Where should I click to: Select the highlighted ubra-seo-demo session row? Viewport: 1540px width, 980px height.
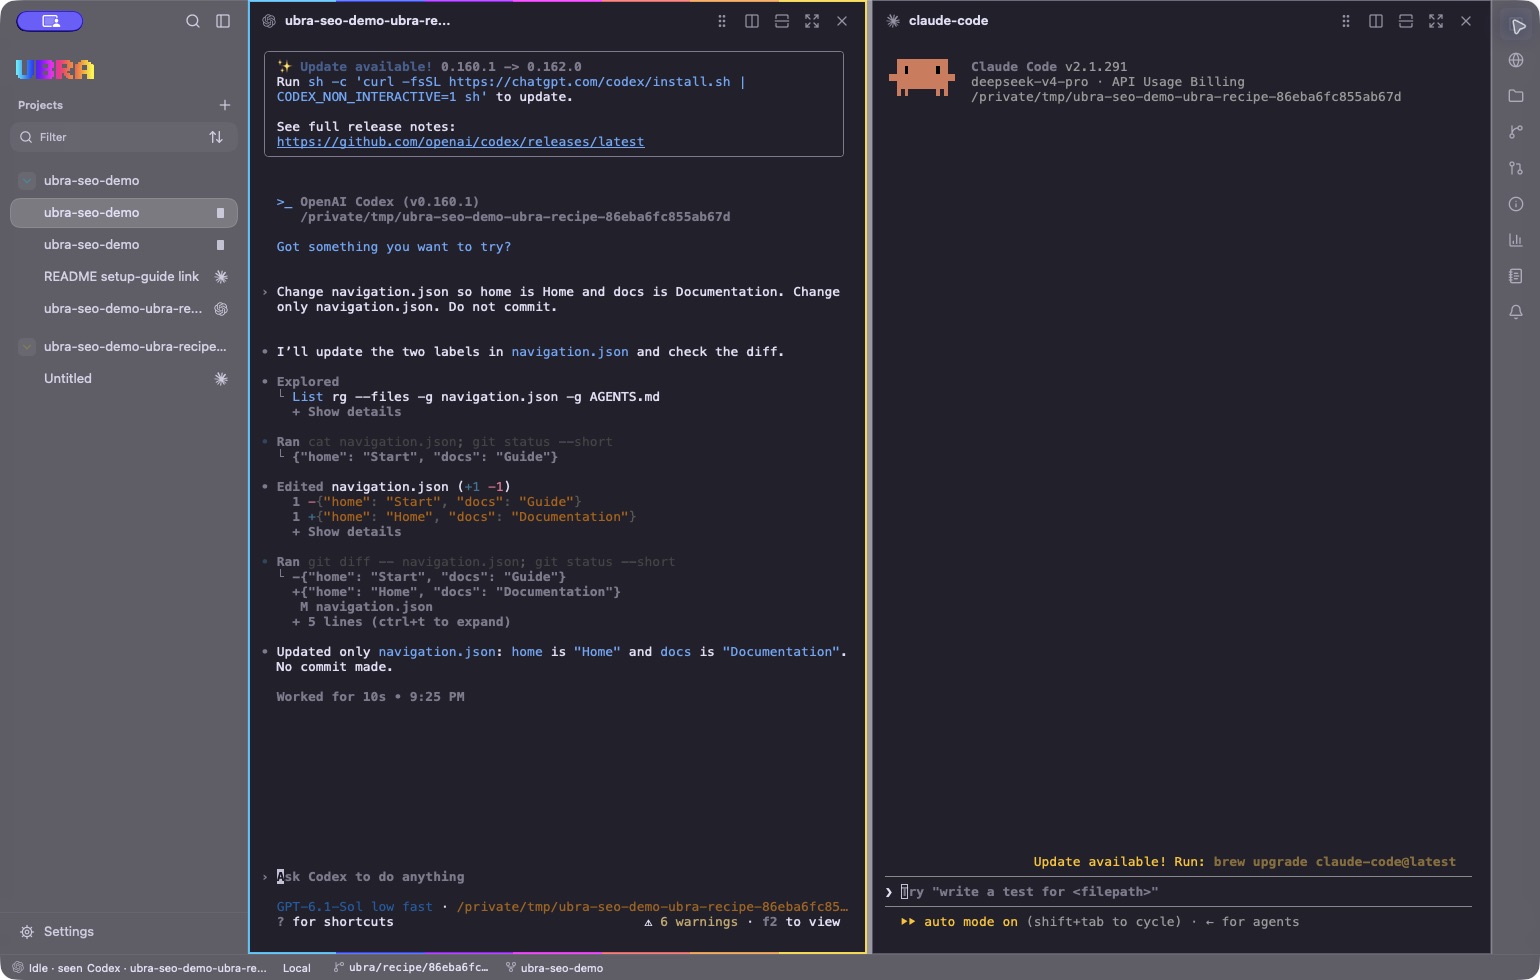coord(124,213)
